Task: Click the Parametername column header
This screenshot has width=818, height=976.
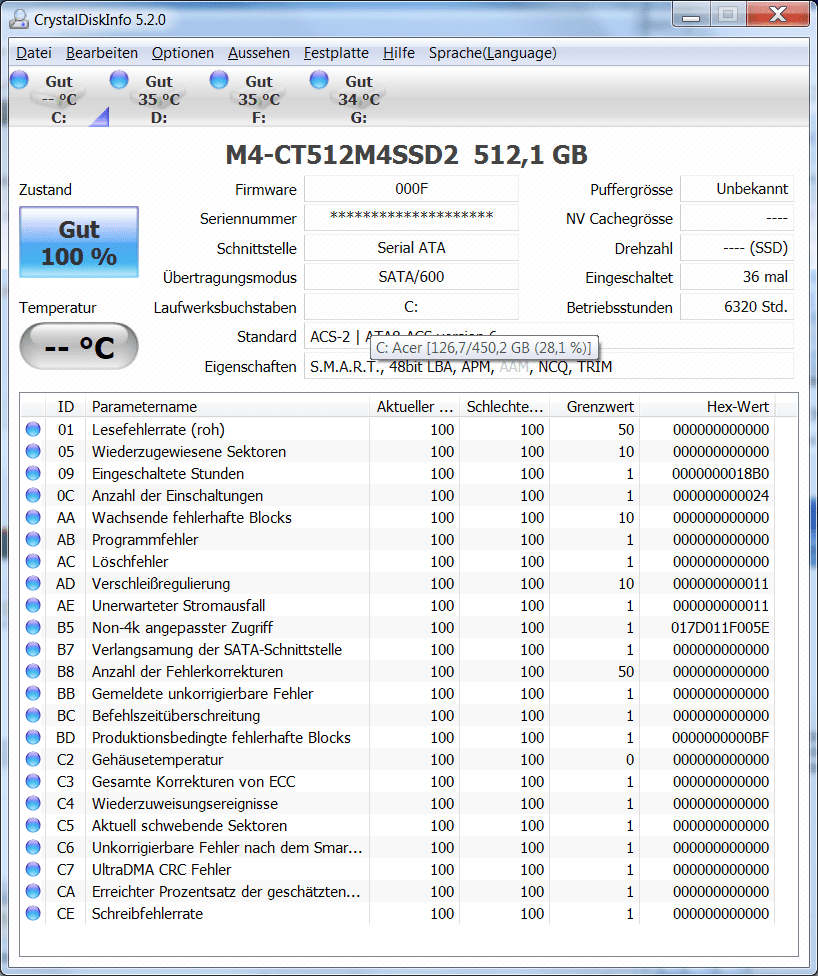Action: coord(227,406)
